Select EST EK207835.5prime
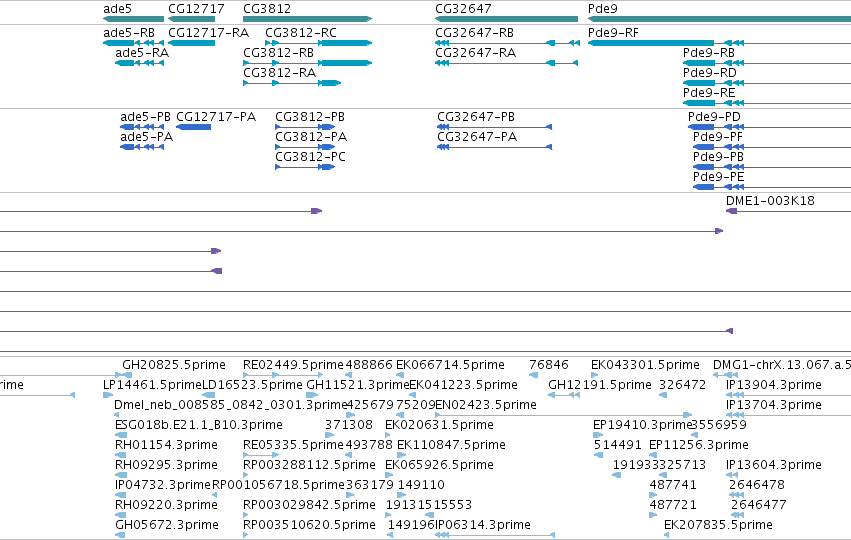This screenshot has height=540, width=851. pos(719,526)
